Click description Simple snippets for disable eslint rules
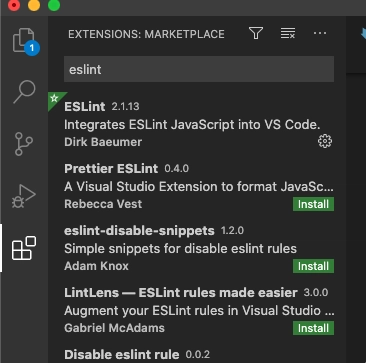The image size is (366, 363). tap(180, 249)
